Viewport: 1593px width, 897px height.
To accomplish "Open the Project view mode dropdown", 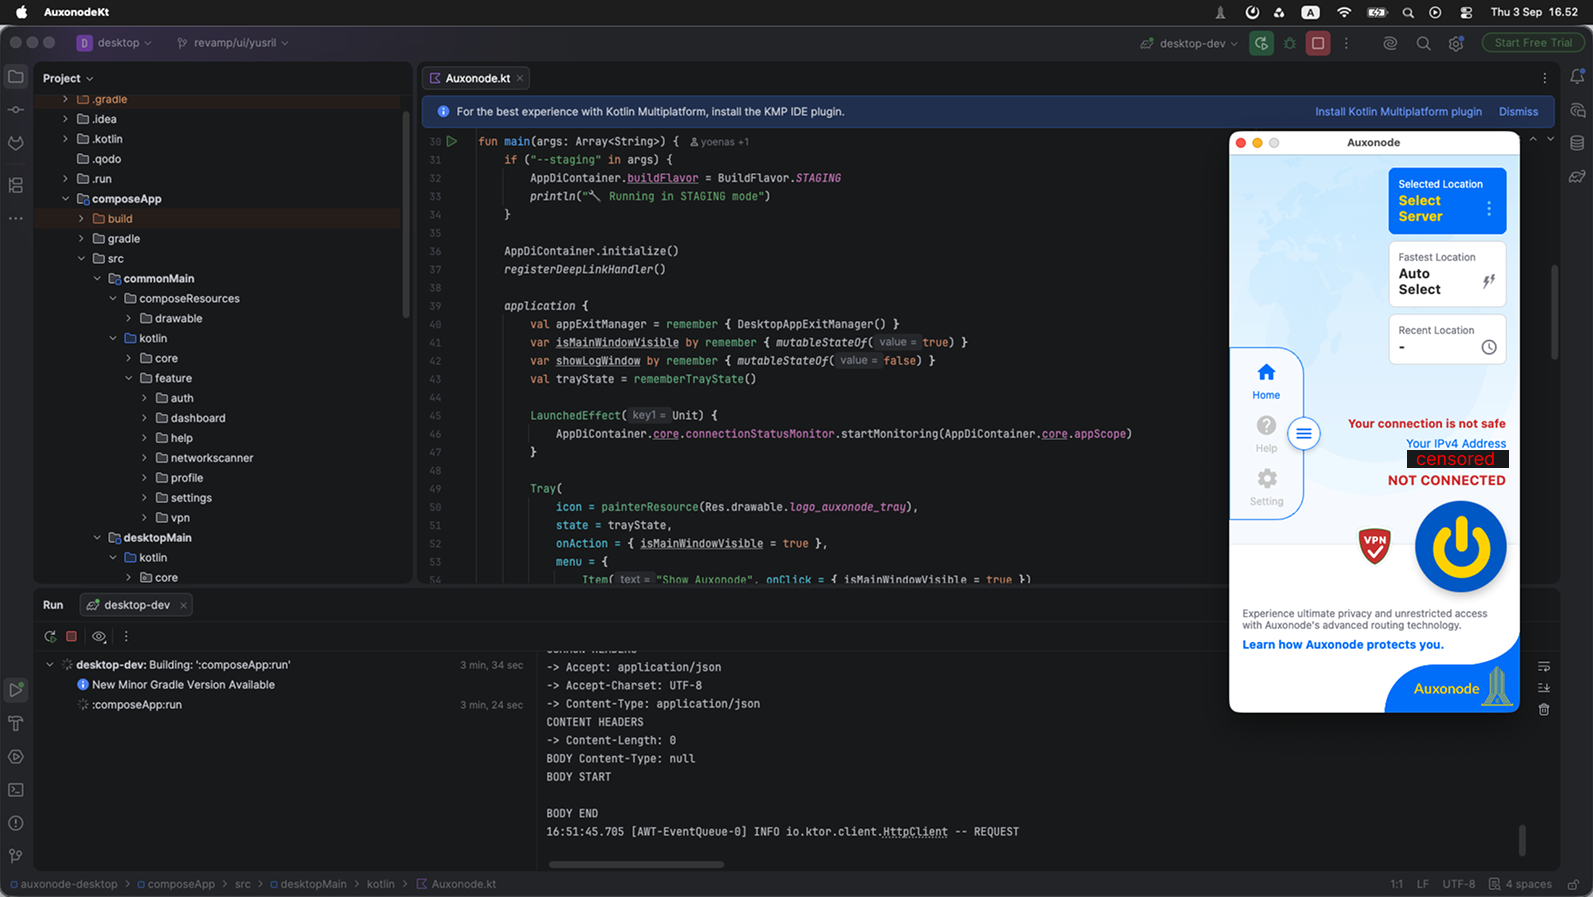I will tap(68, 78).
